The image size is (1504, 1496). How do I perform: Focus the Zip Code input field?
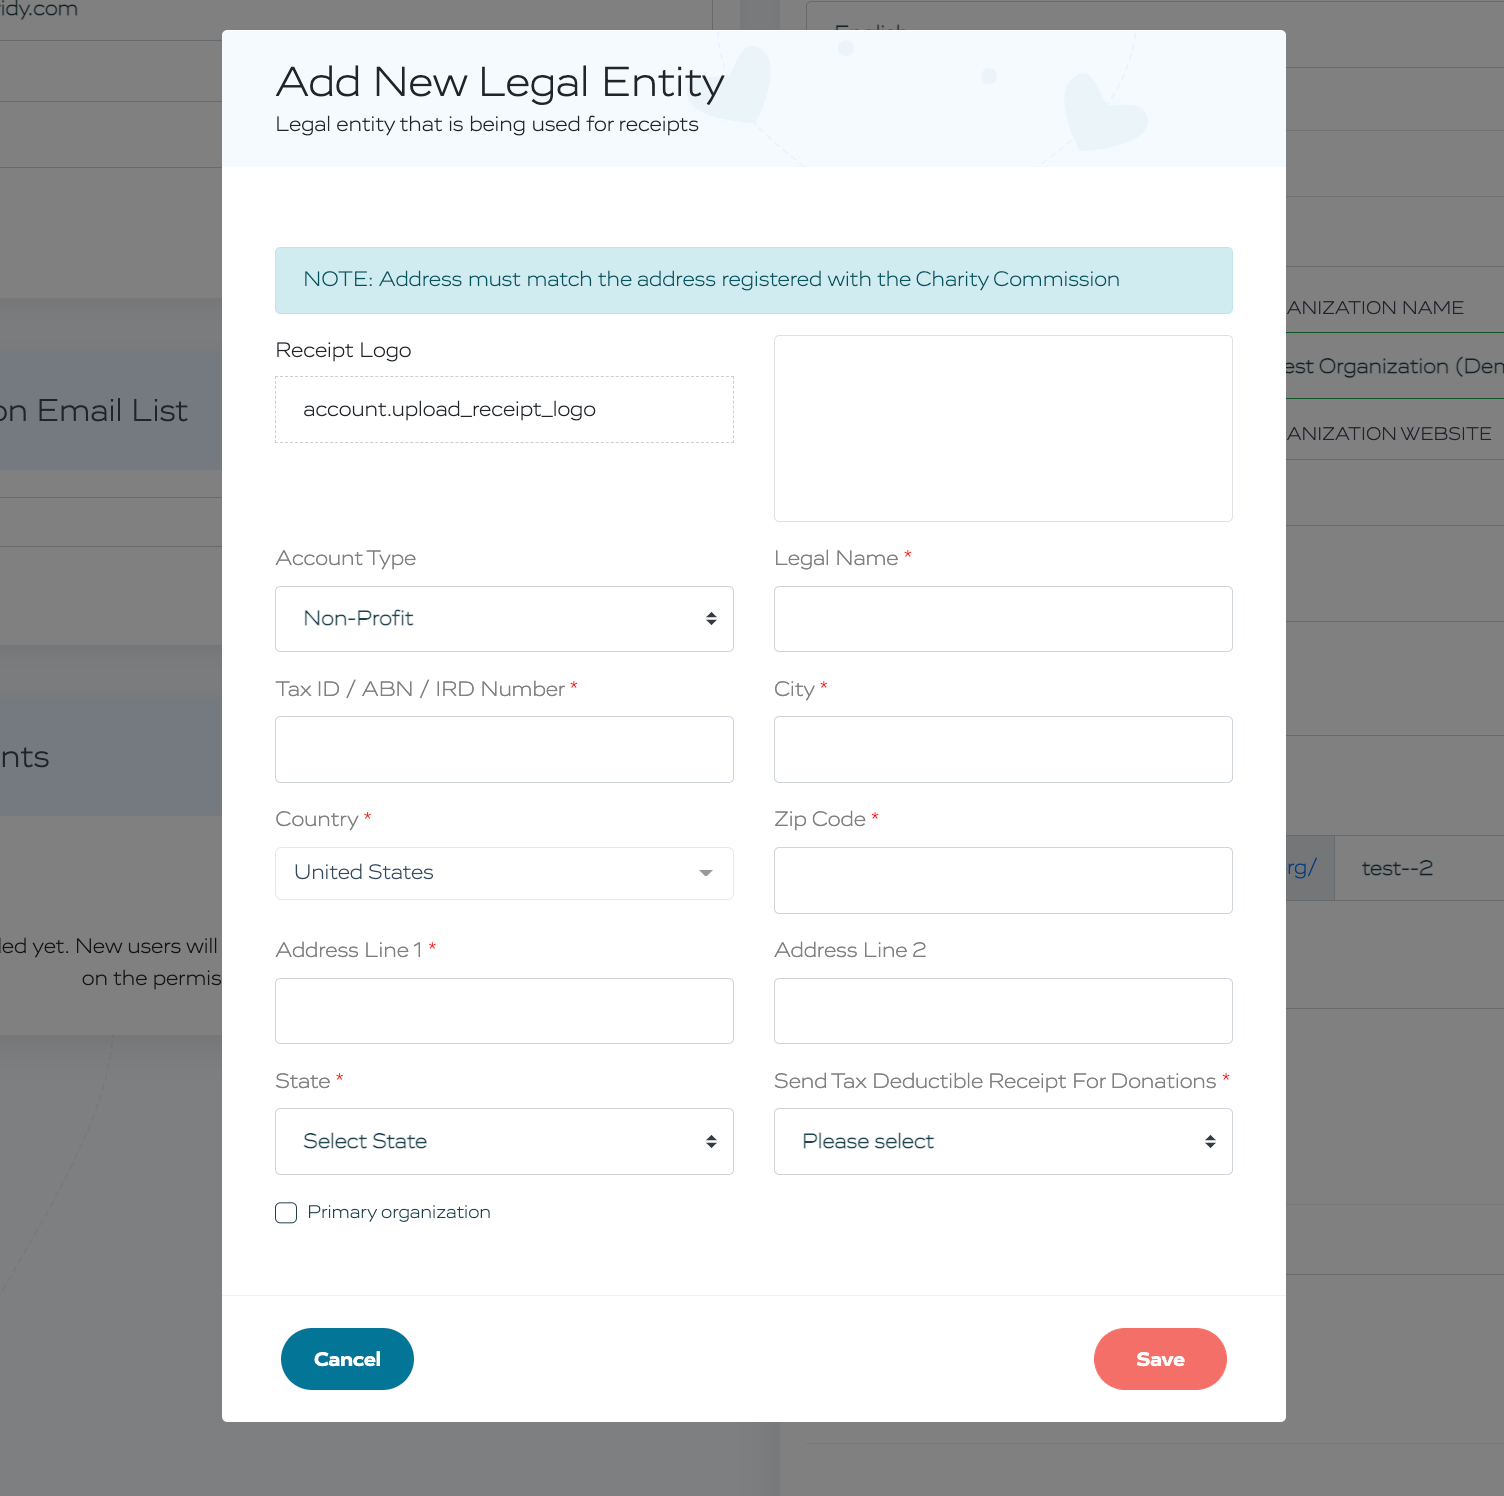(x=1003, y=880)
